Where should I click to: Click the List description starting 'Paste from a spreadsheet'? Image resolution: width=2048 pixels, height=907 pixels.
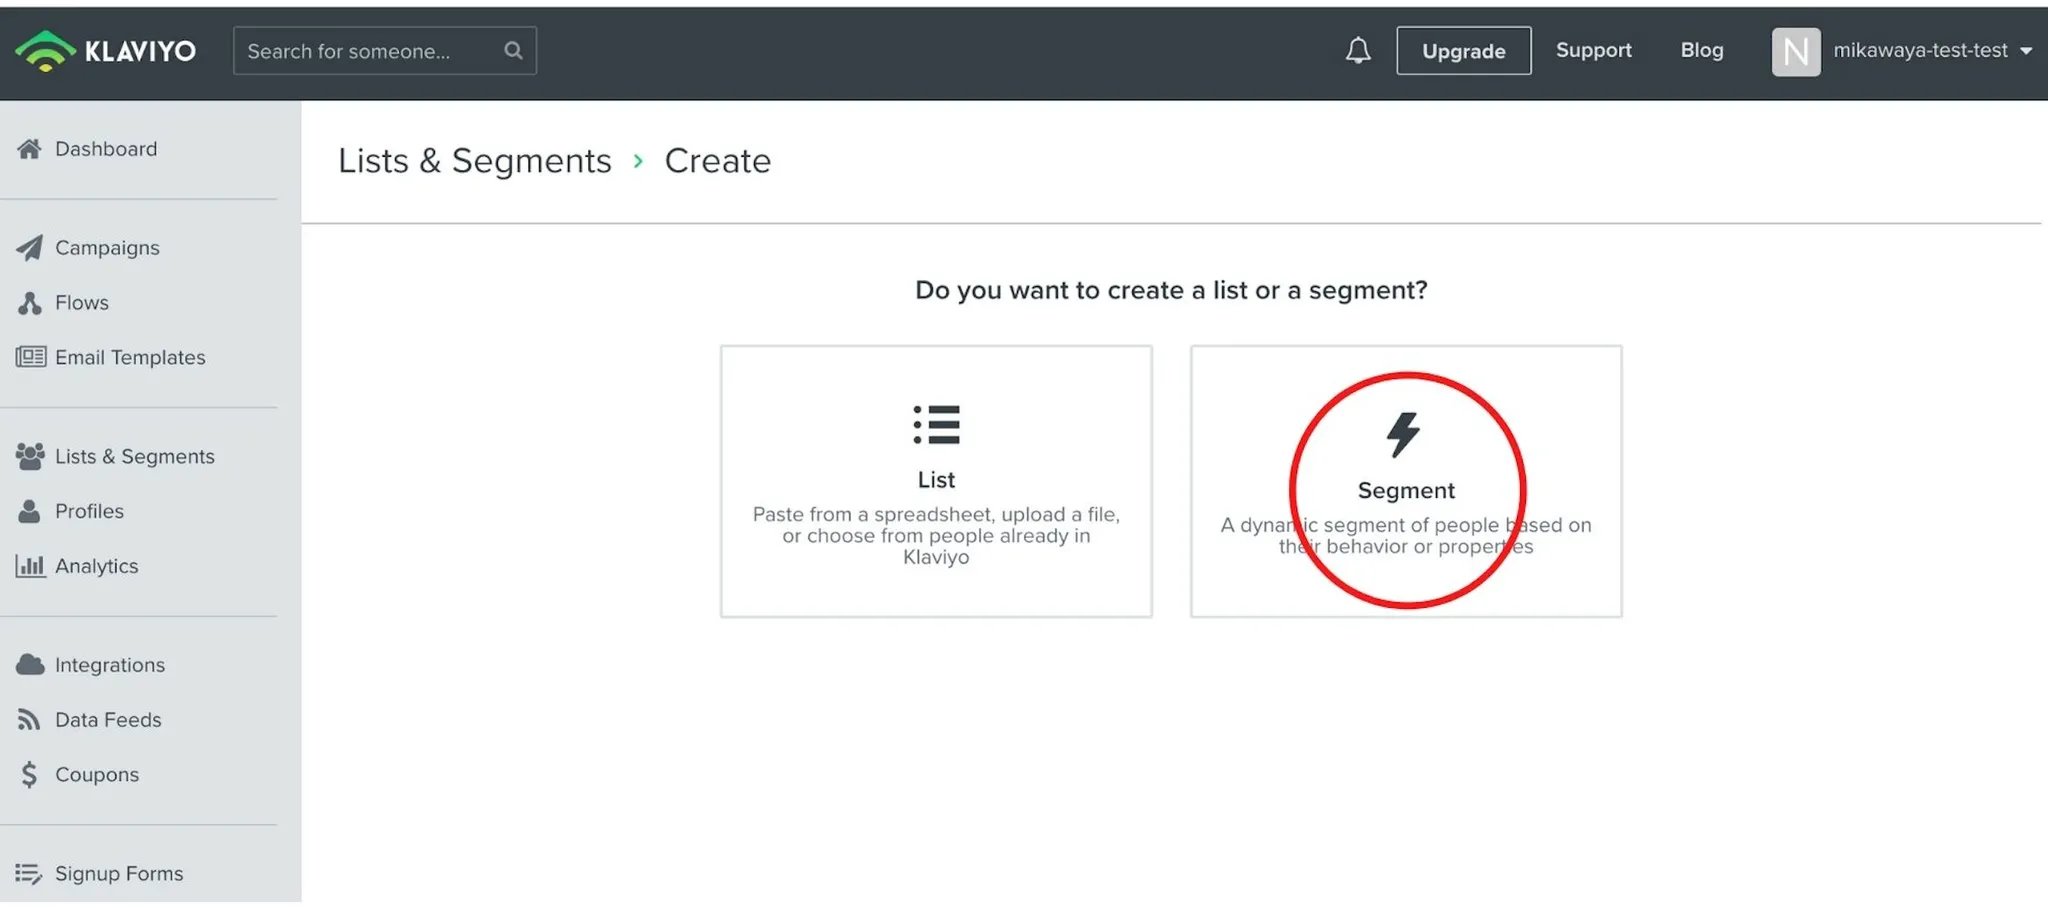coord(936,536)
